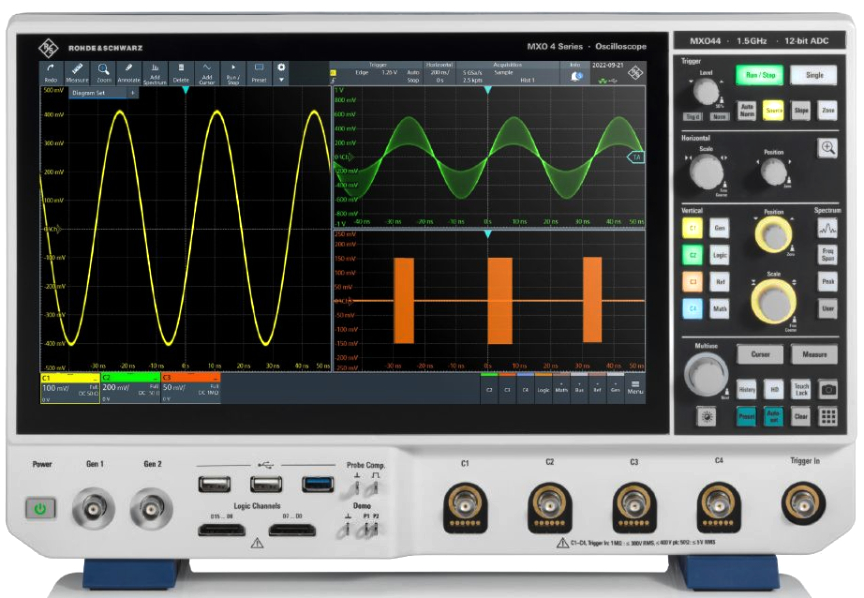Open the C3 channel settings tab

(191, 388)
